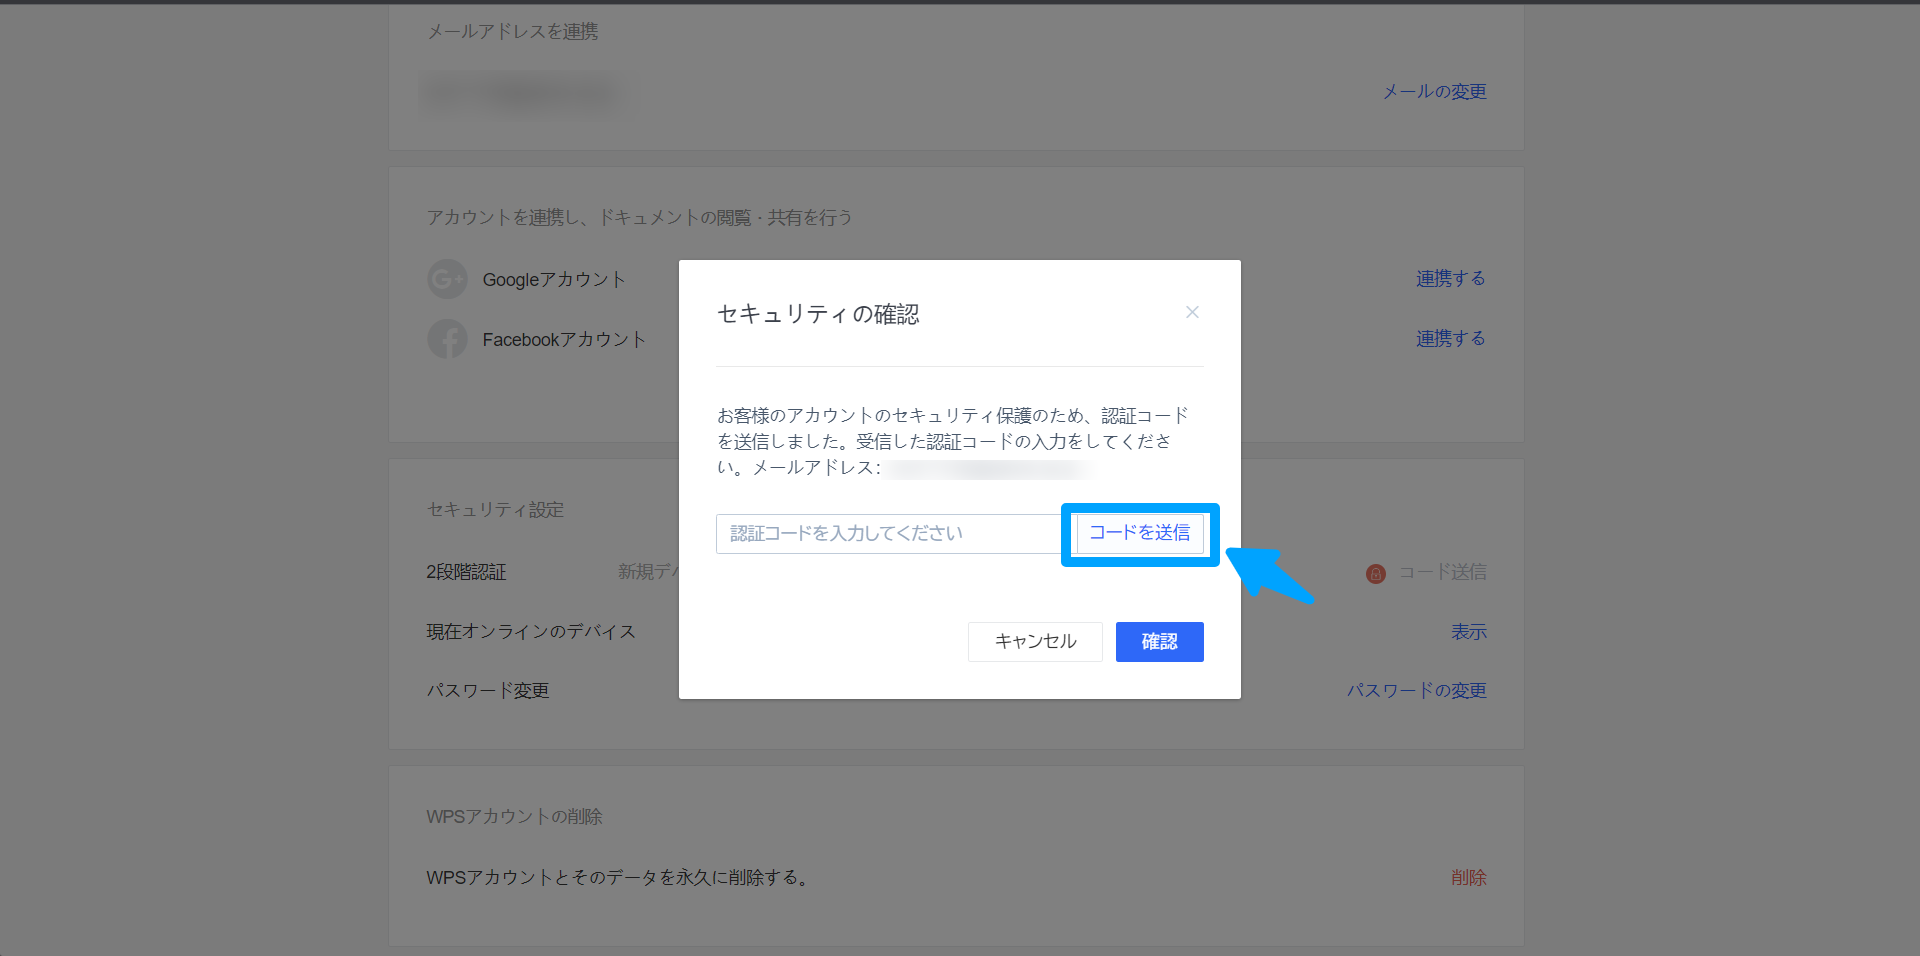Click the red lock icon beside コード送信
Image resolution: width=1920 pixels, height=956 pixels.
pyautogui.click(x=1376, y=573)
